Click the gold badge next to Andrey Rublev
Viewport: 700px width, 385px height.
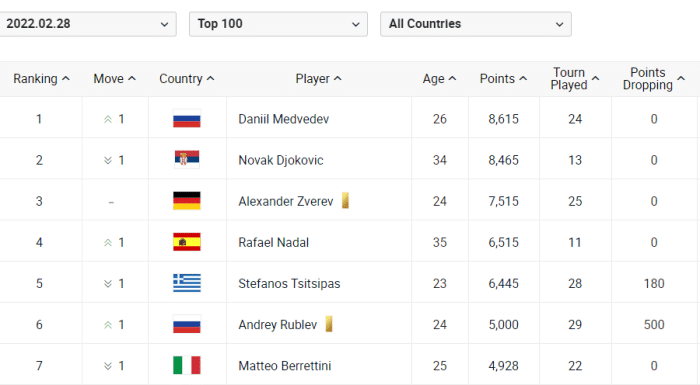(x=329, y=324)
